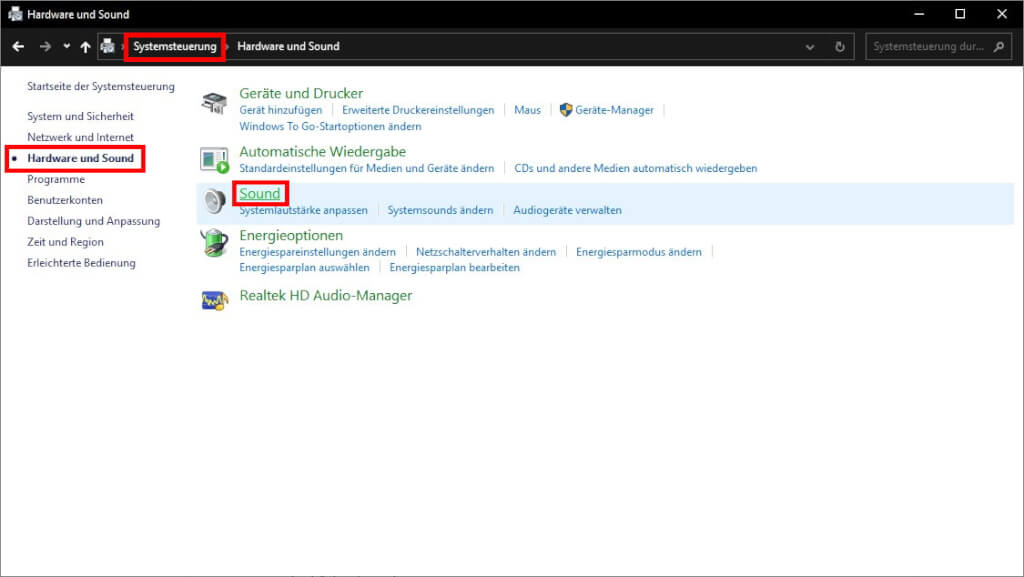Open Darstellung und Anpassung category

pyautogui.click(x=93, y=221)
